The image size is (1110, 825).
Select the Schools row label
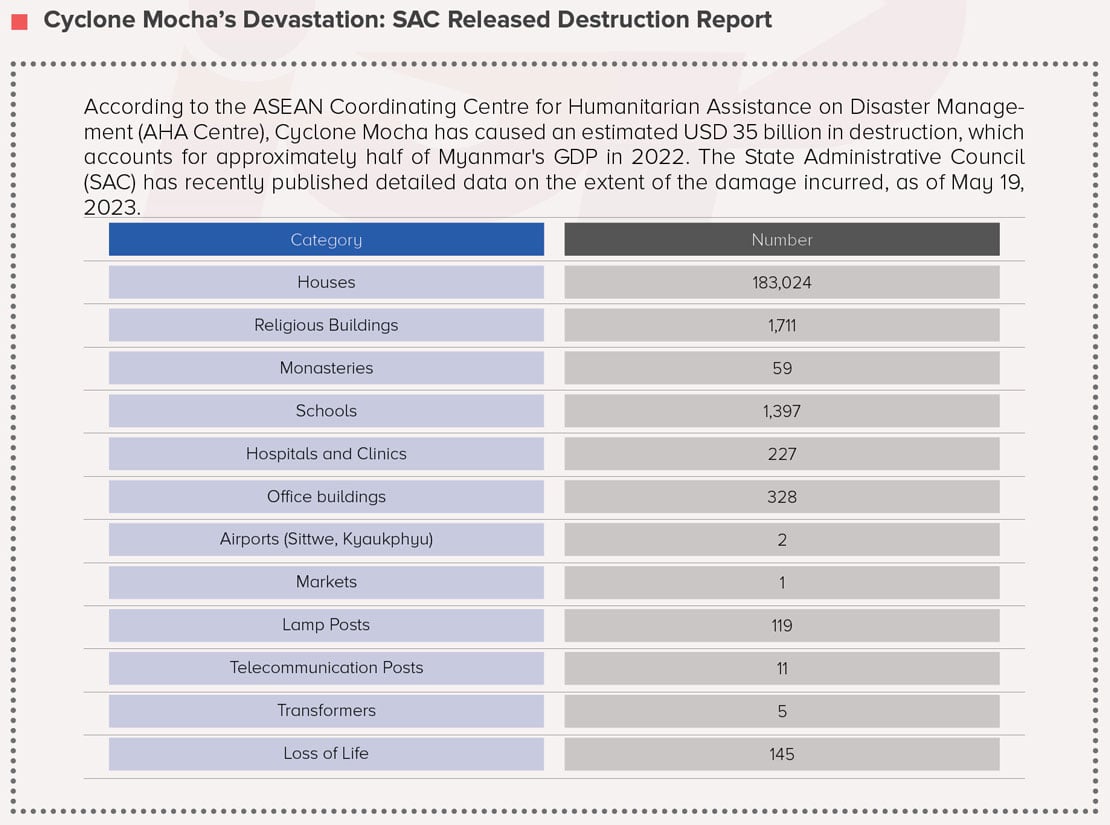pyautogui.click(x=326, y=411)
